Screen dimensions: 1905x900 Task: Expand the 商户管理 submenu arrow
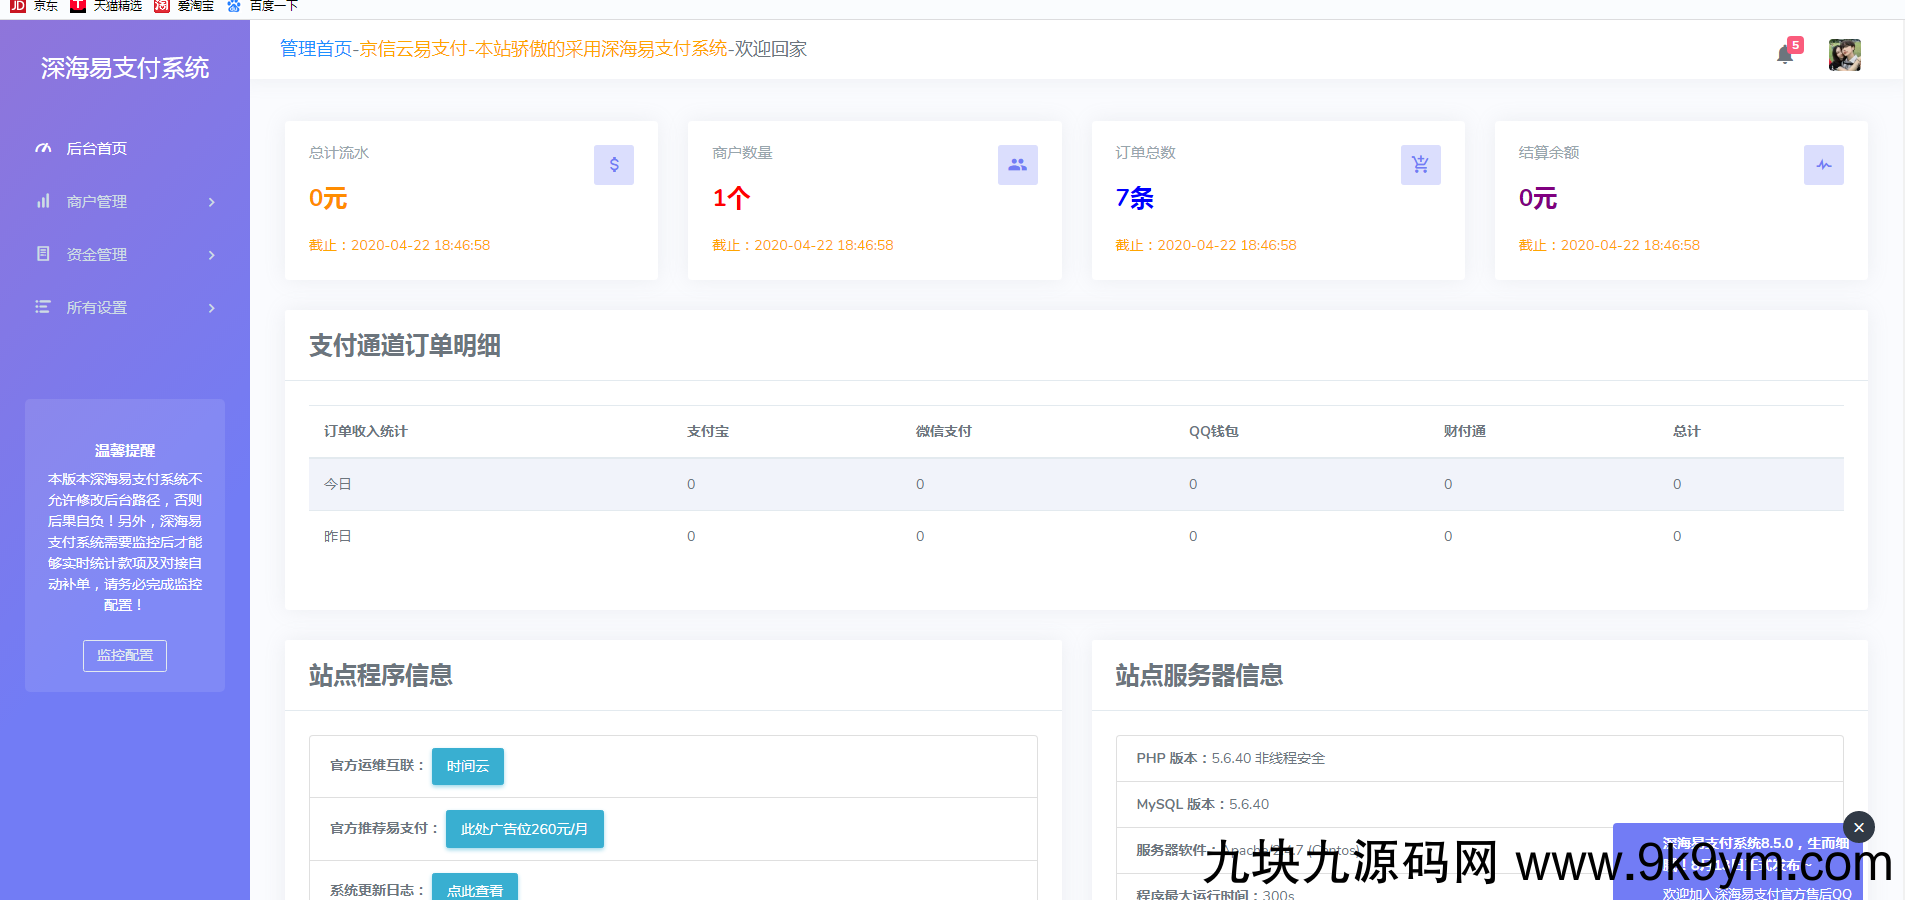211,202
